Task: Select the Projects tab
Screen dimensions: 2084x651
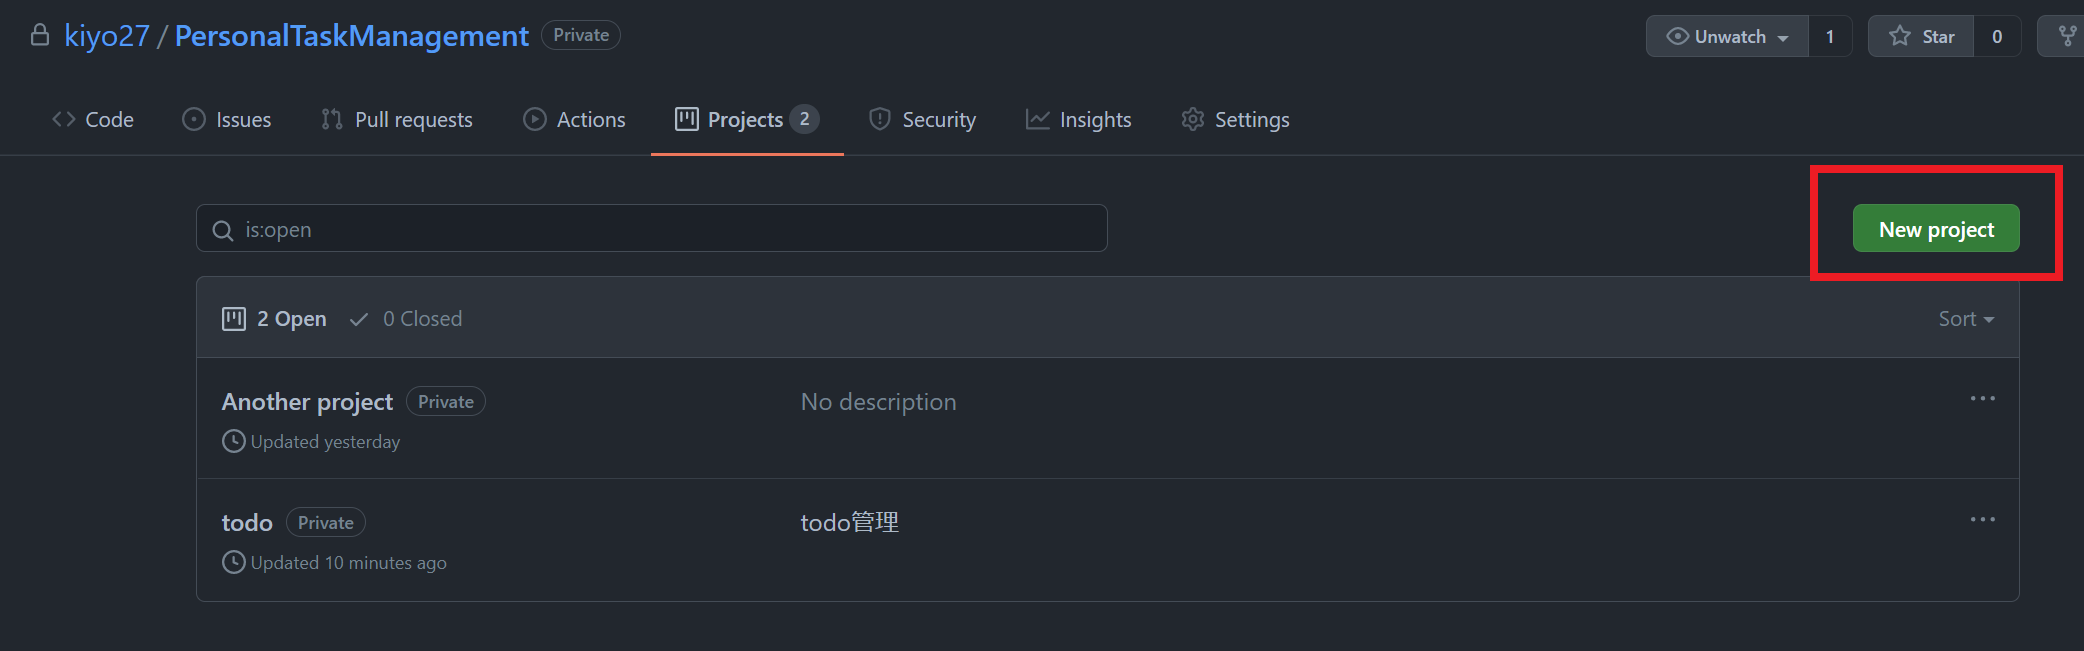Action: click(747, 119)
